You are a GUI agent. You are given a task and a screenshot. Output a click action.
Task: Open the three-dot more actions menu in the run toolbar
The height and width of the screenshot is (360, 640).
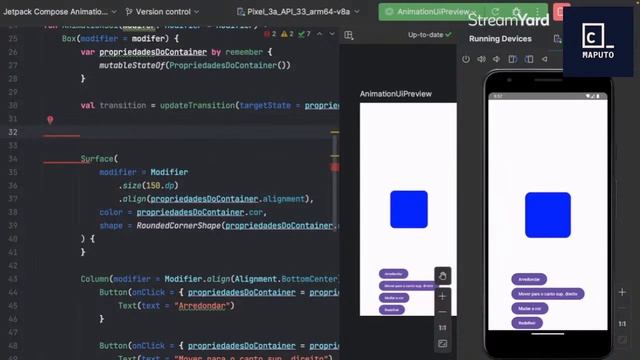pos(538,12)
